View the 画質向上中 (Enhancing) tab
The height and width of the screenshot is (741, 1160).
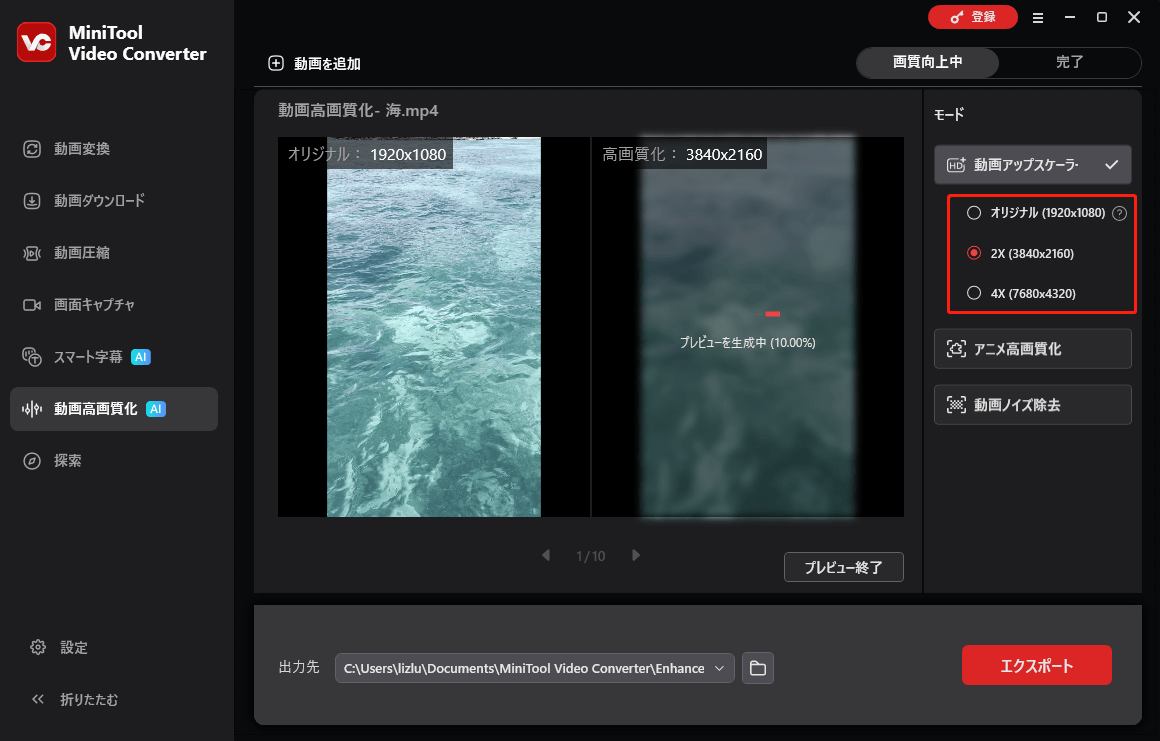(x=925, y=62)
